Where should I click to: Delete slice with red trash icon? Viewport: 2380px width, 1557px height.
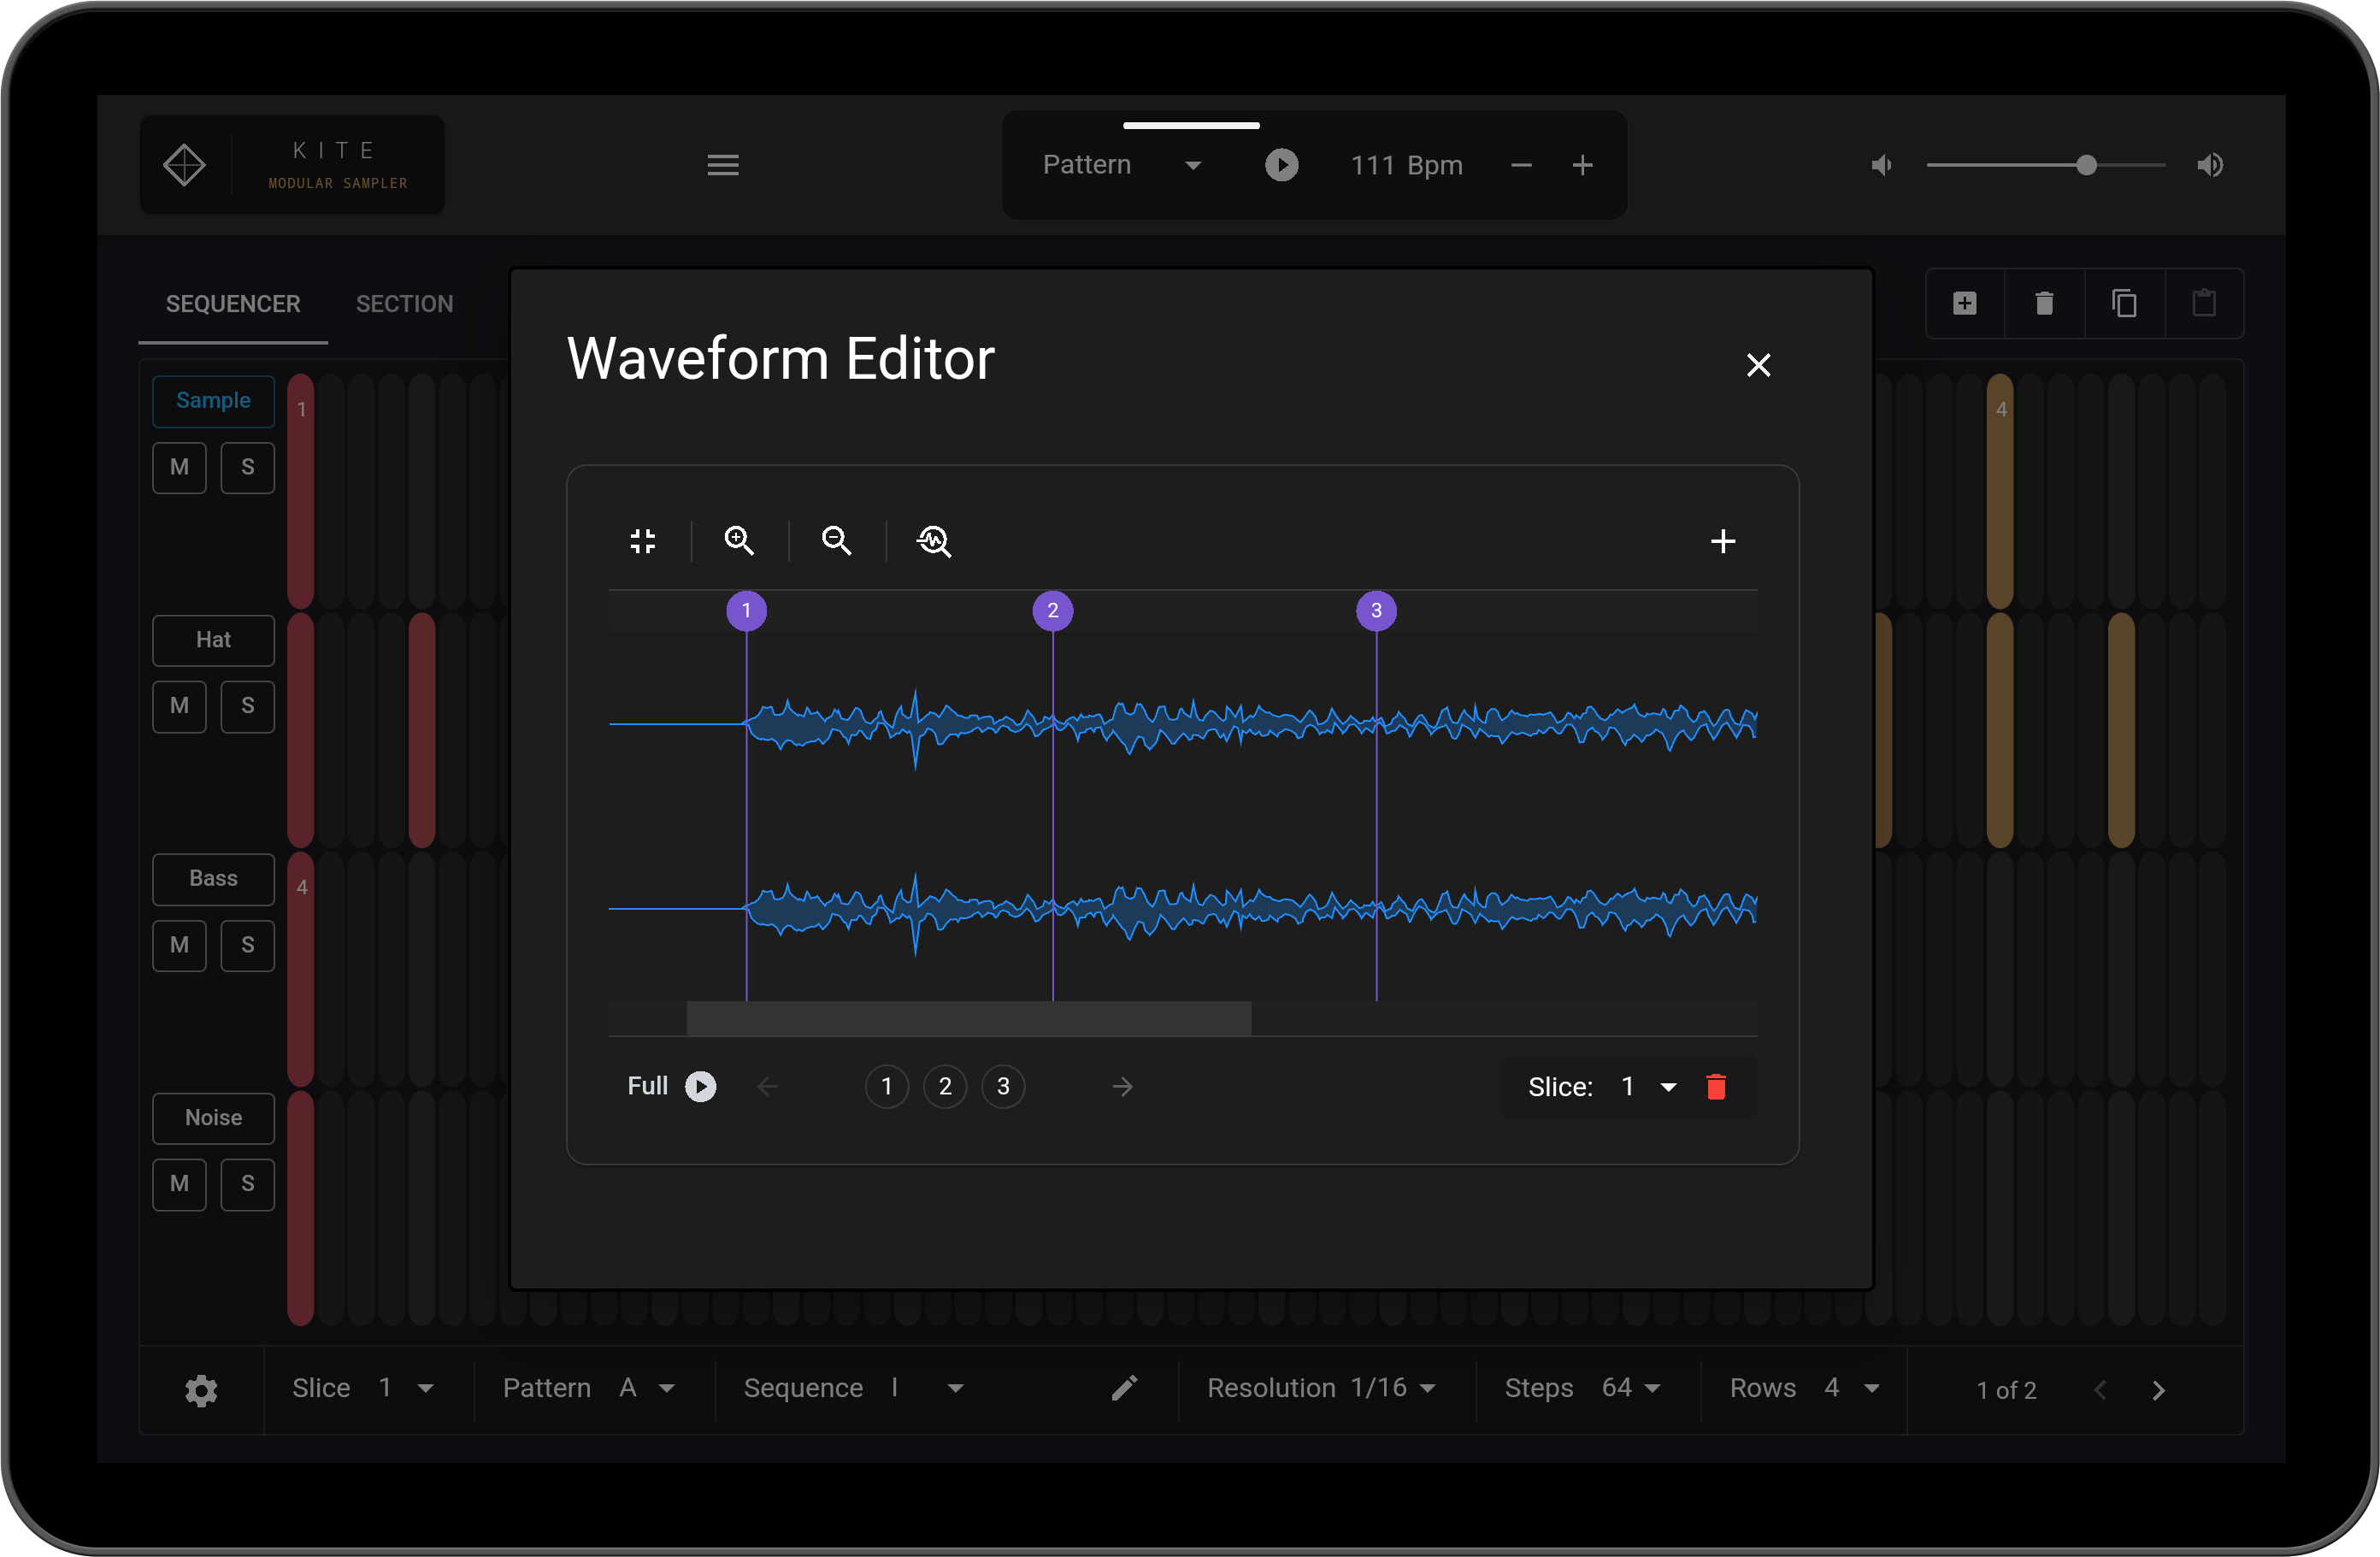pos(1716,1086)
